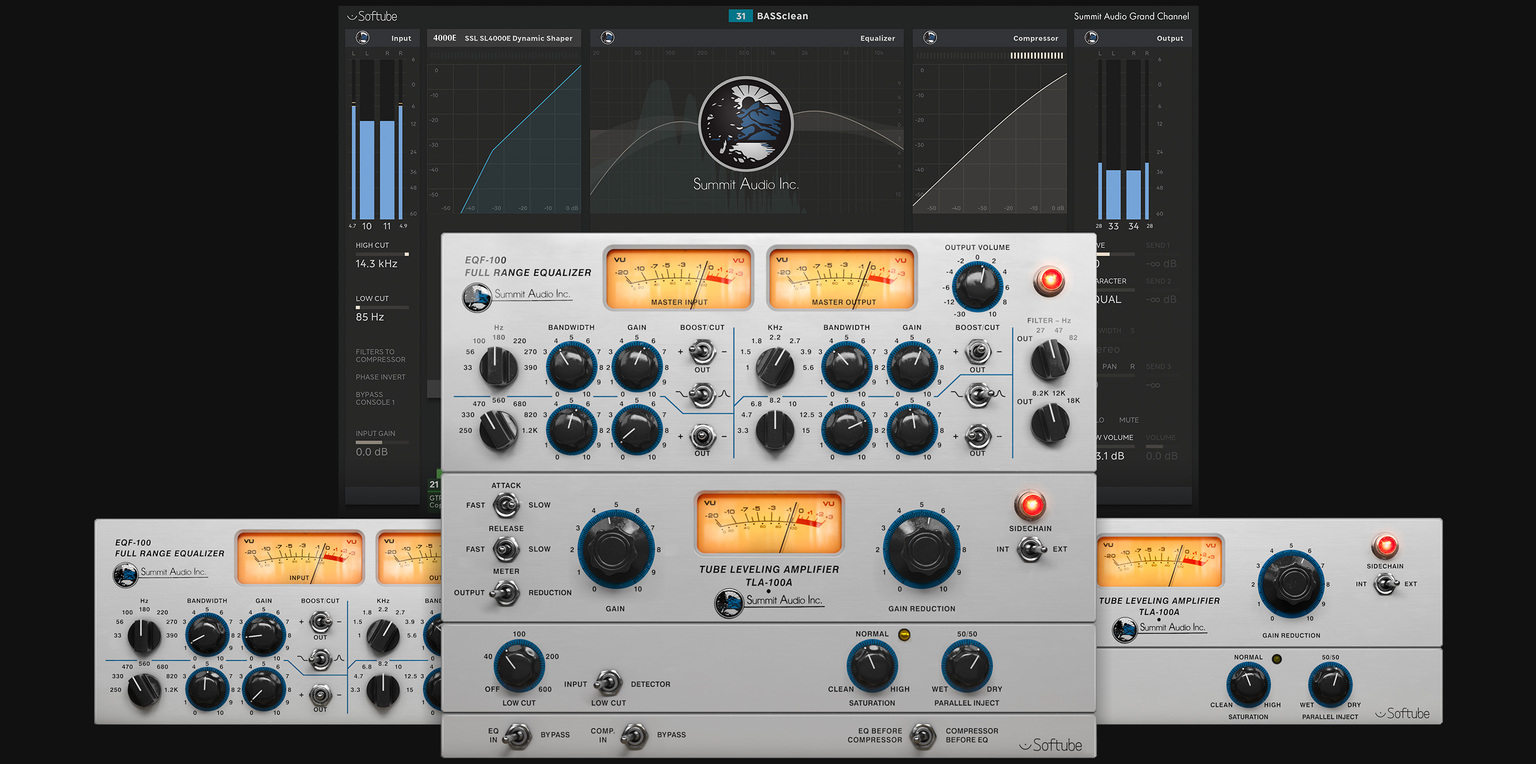Click the Softube logo in top-left corner

372,16
